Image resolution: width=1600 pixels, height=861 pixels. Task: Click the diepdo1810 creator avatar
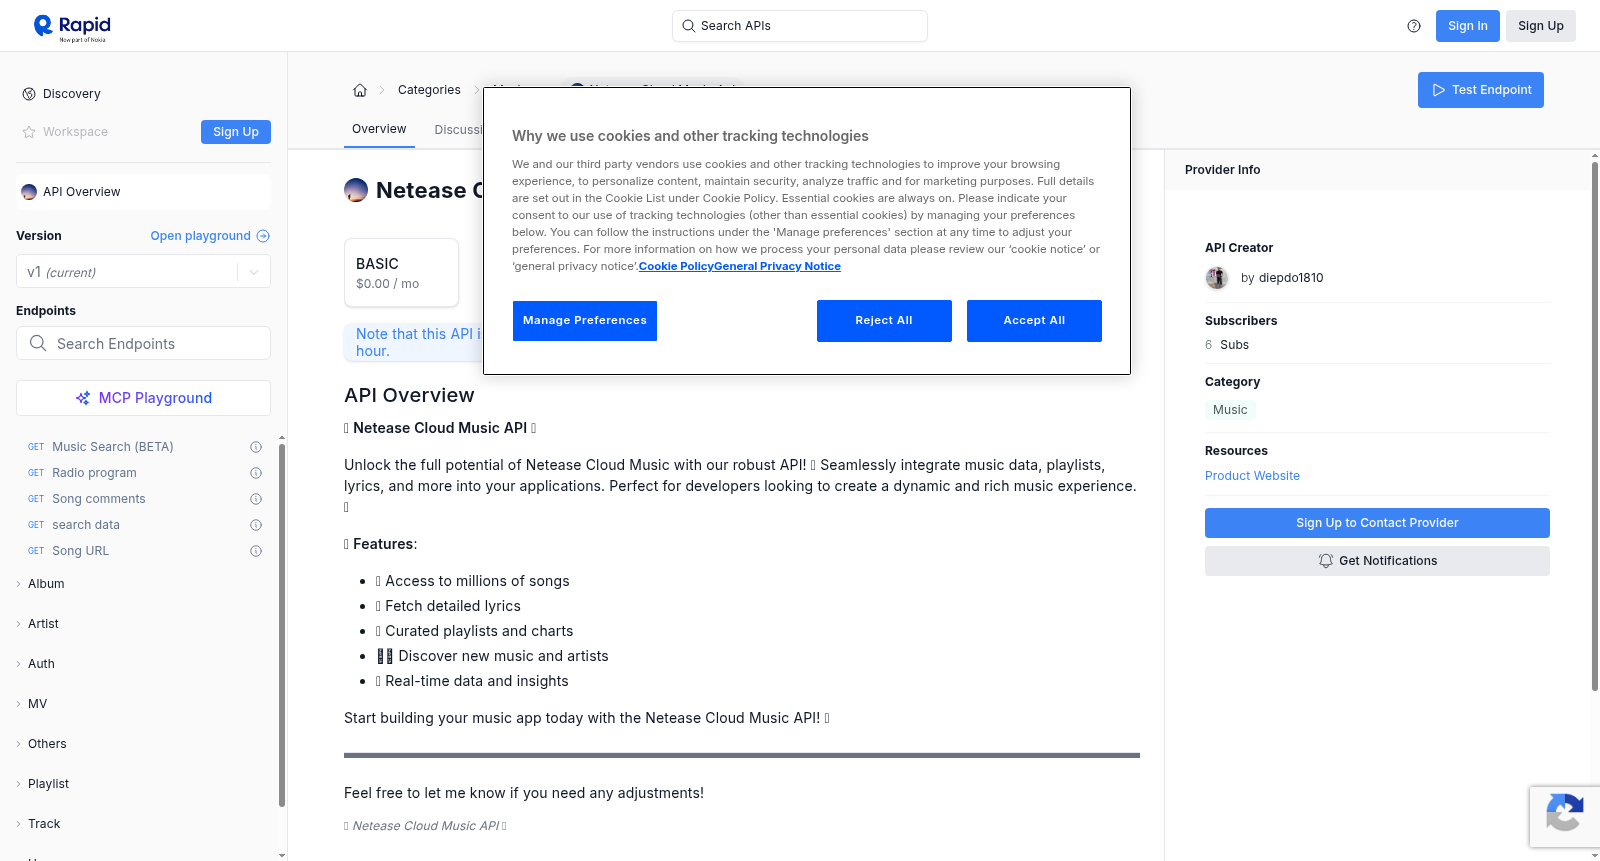(1217, 278)
